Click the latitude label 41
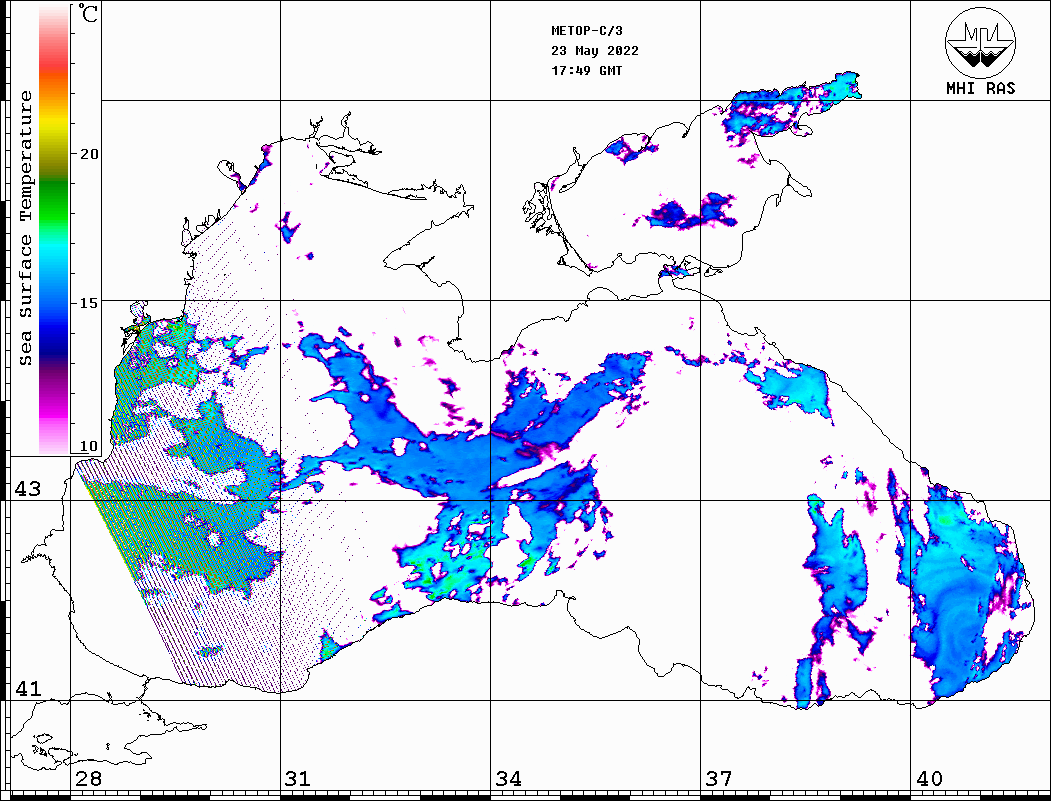This screenshot has height=801, width=1051. point(27,688)
